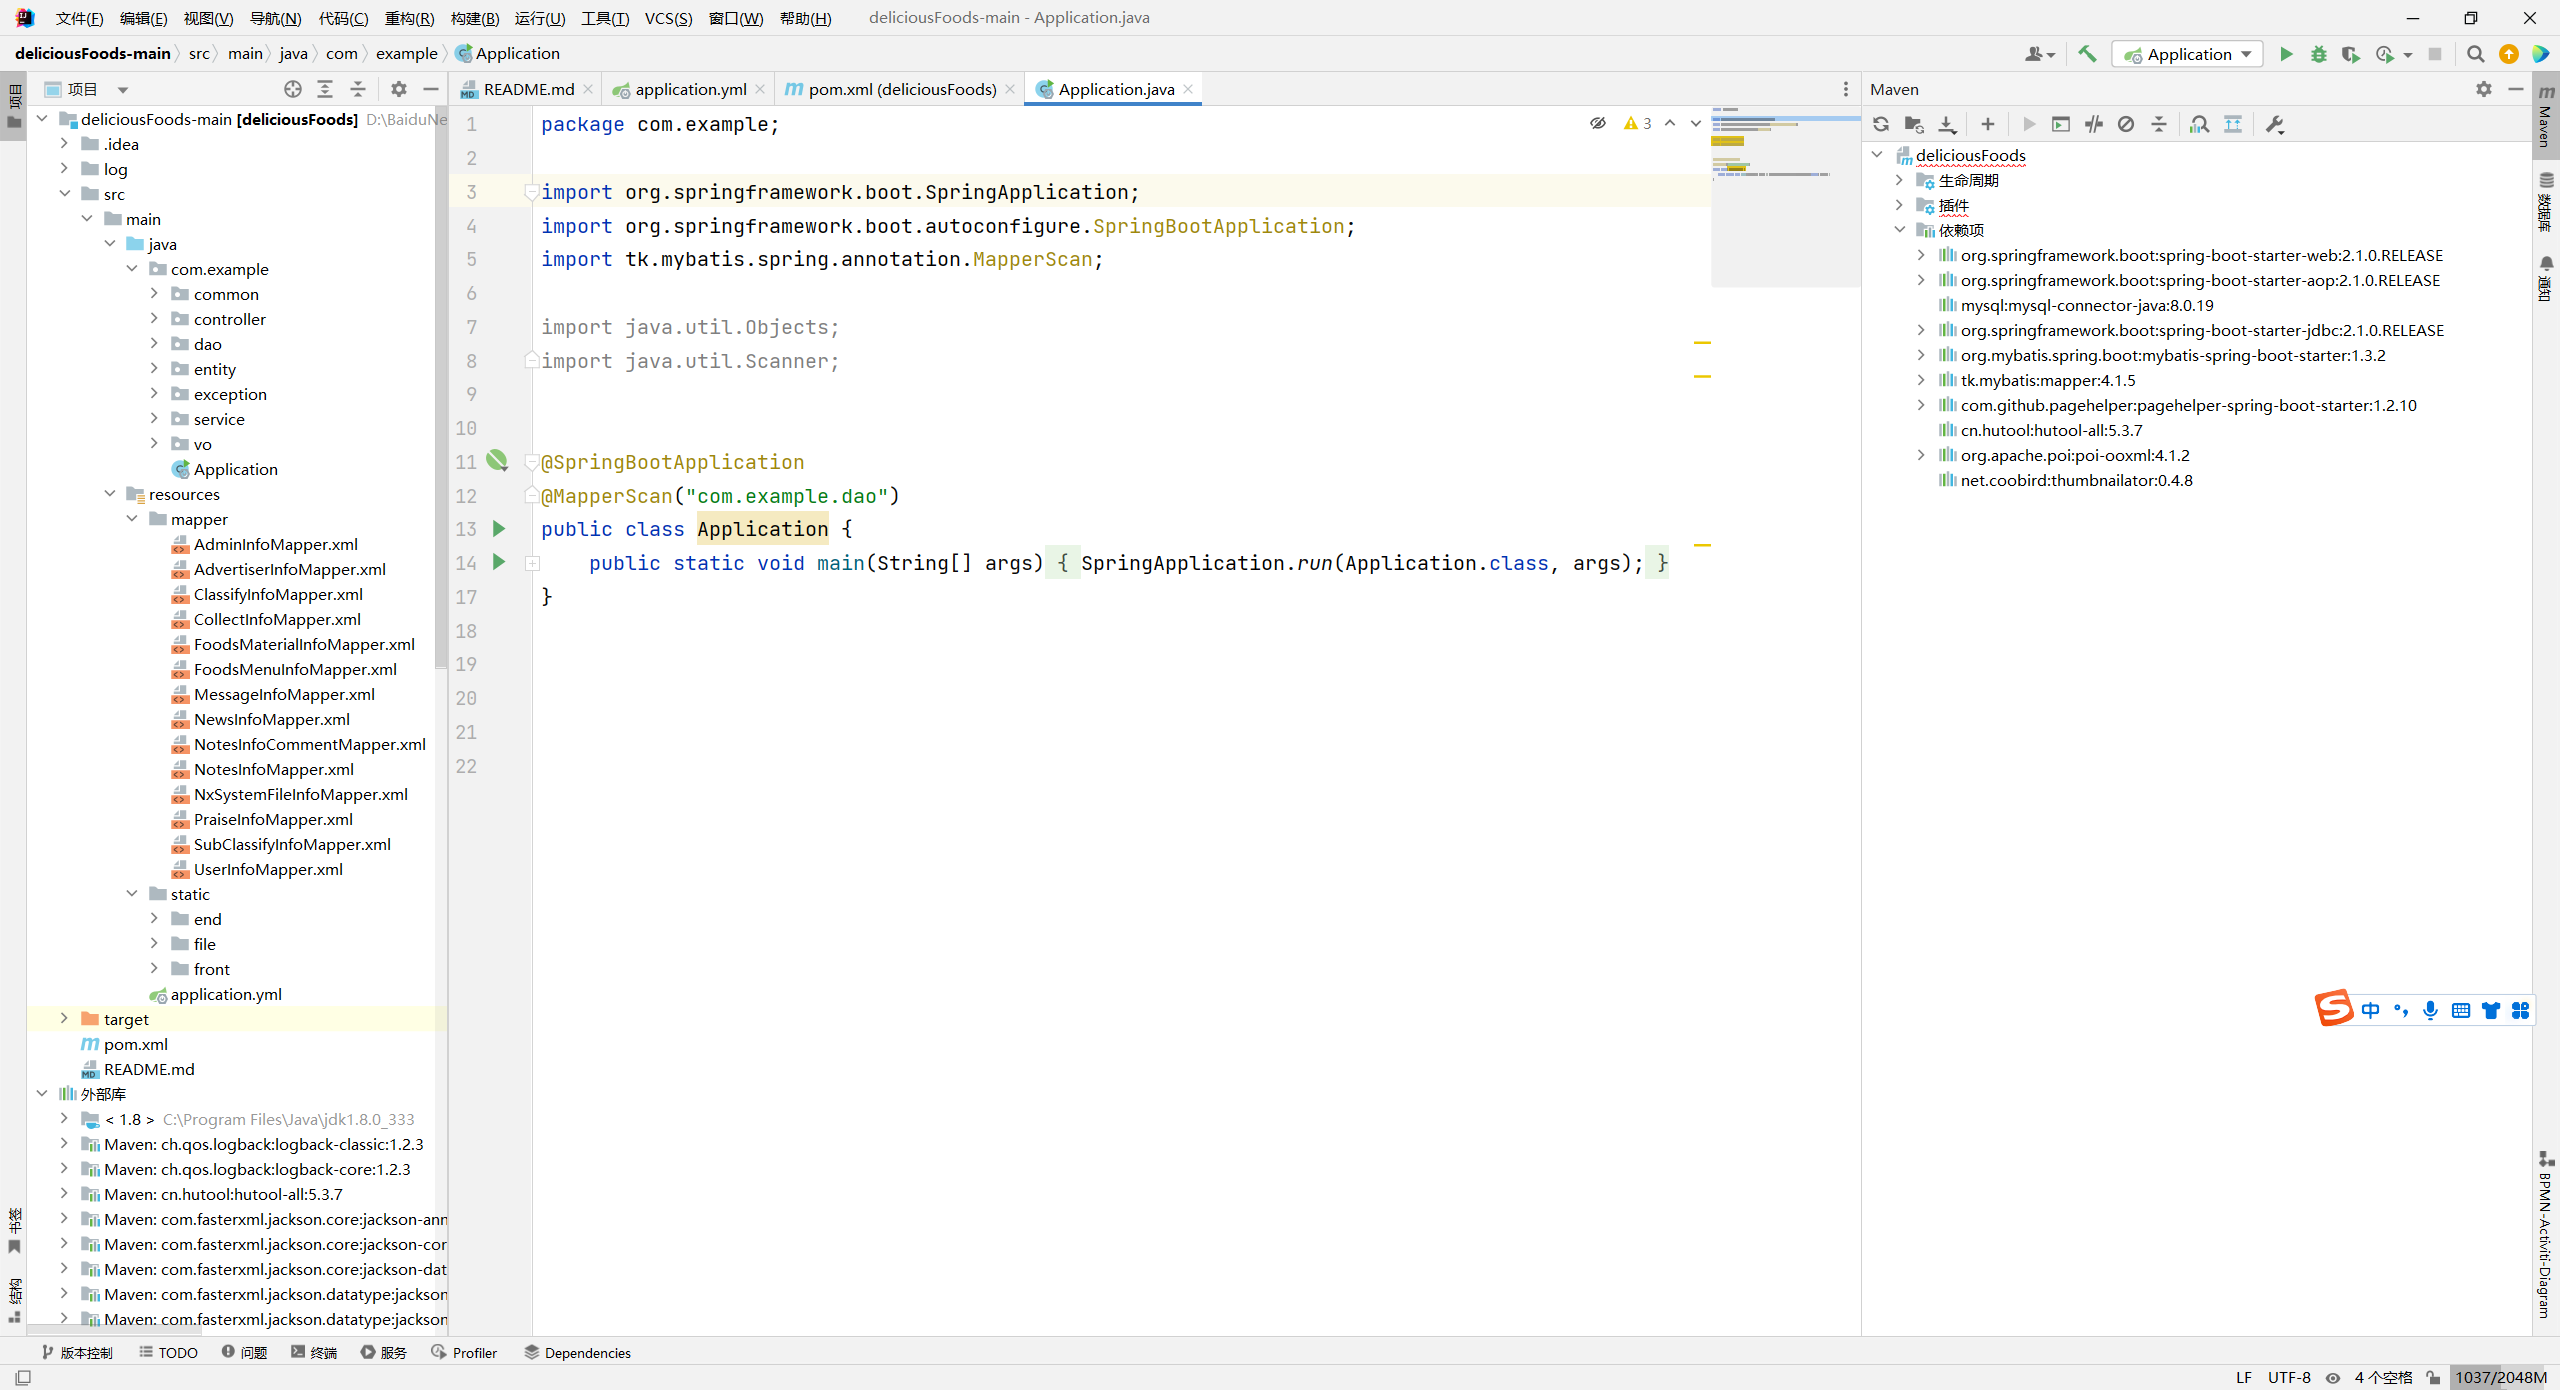Expand the service package
Viewport: 2560px width, 1390px height.
[x=154, y=419]
